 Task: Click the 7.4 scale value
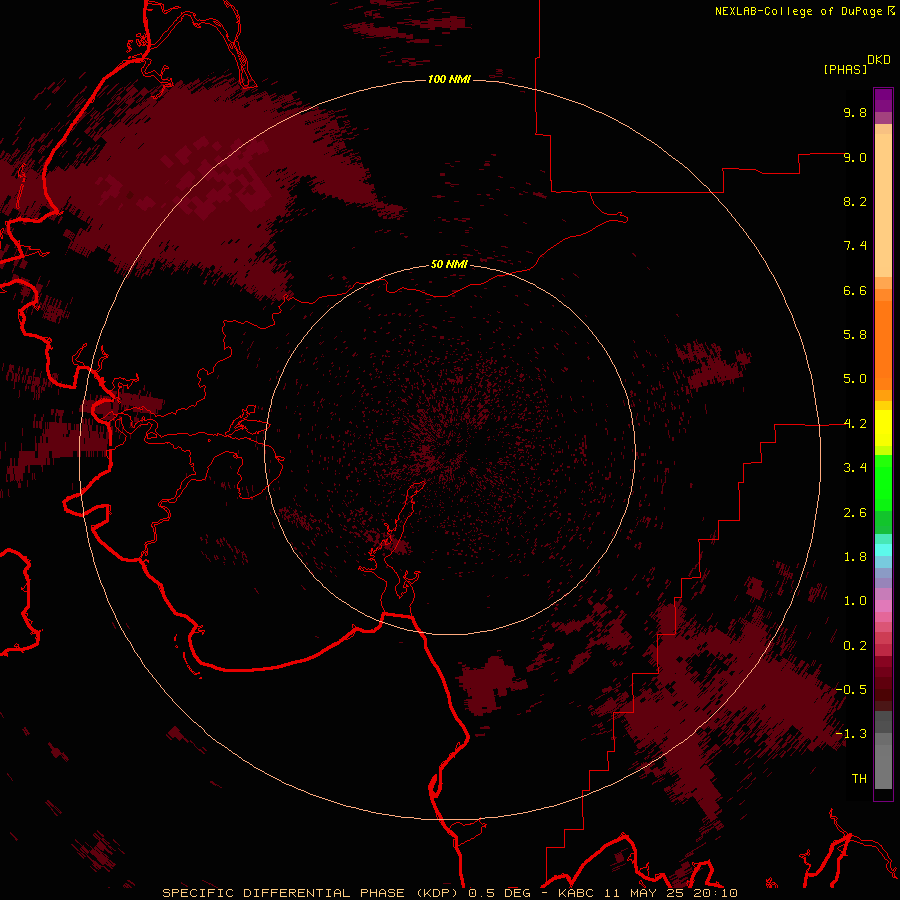(855, 246)
